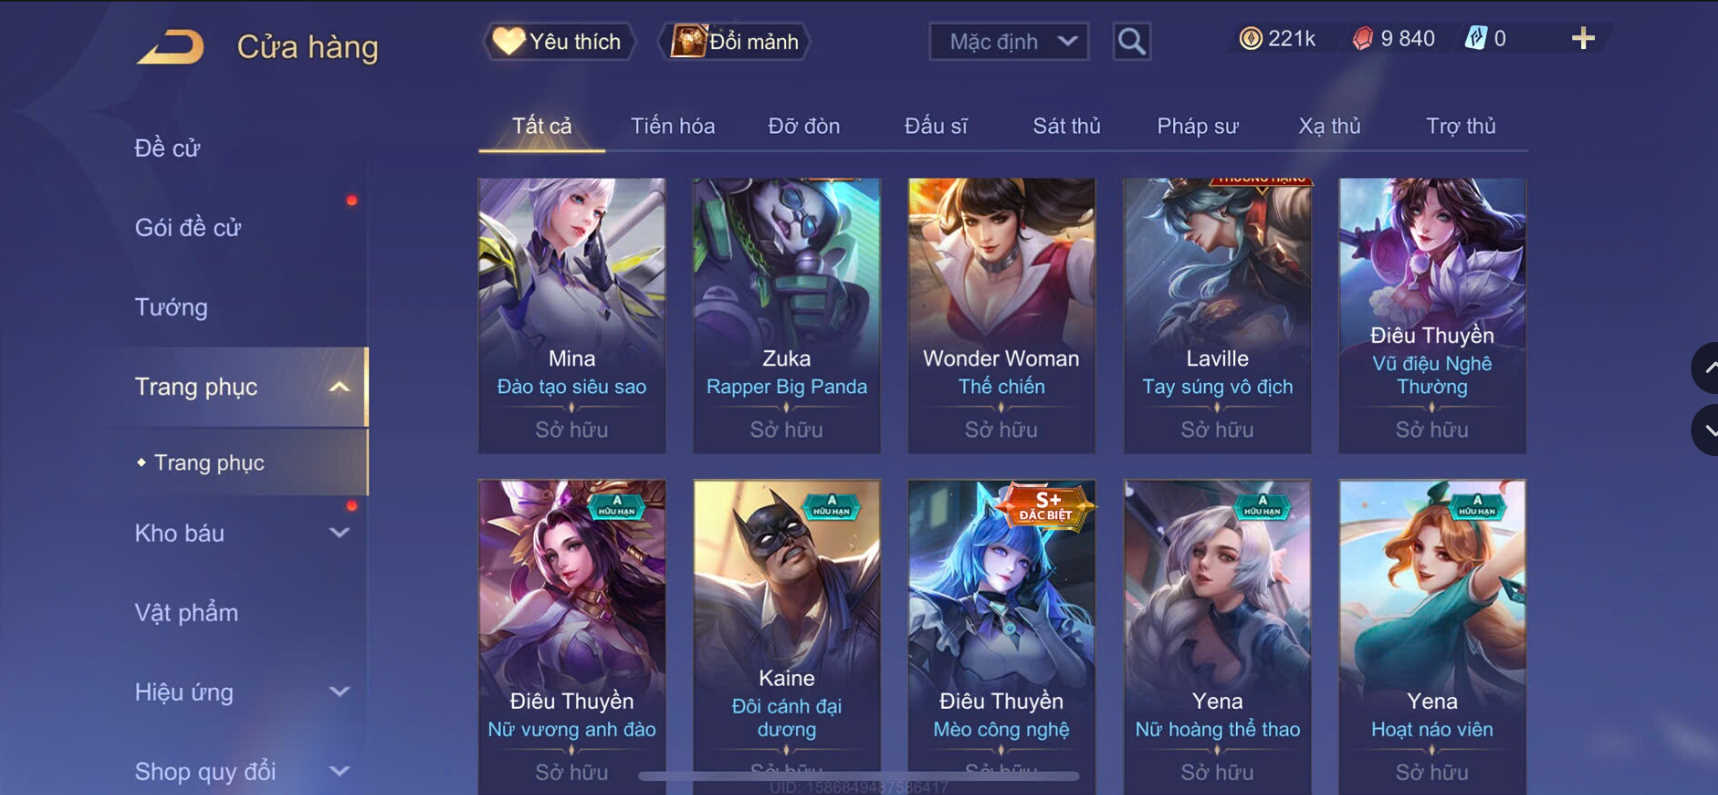Select the Điêu Thuyền Mèo công nghệ card
Viewport: 1718px width, 795px height.
tap(1001, 632)
